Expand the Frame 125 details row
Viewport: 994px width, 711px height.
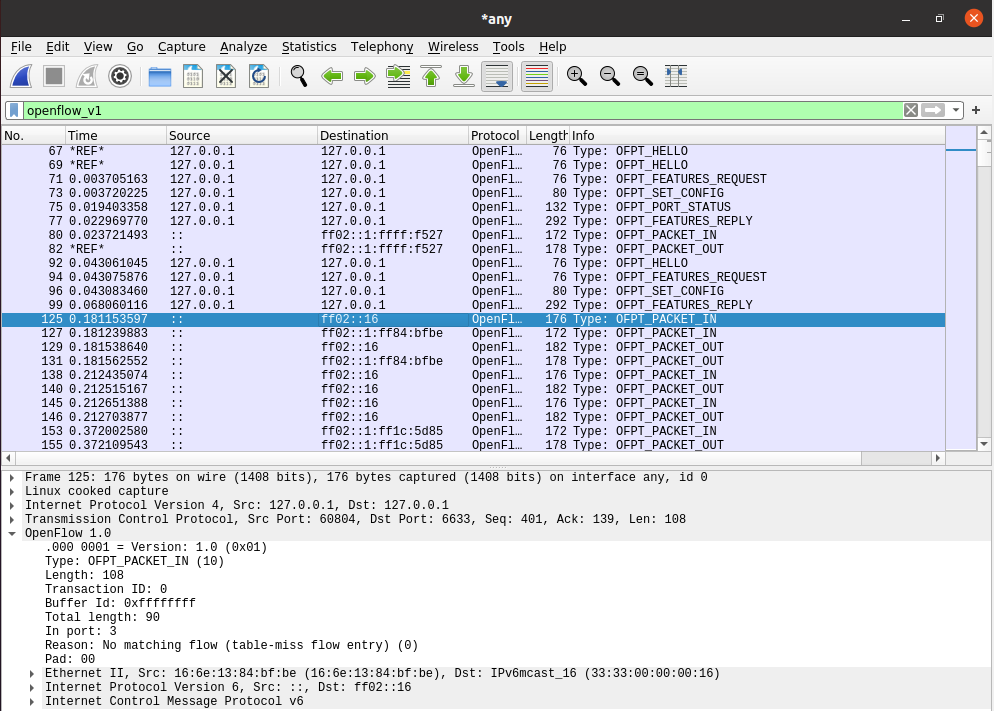(12, 478)
